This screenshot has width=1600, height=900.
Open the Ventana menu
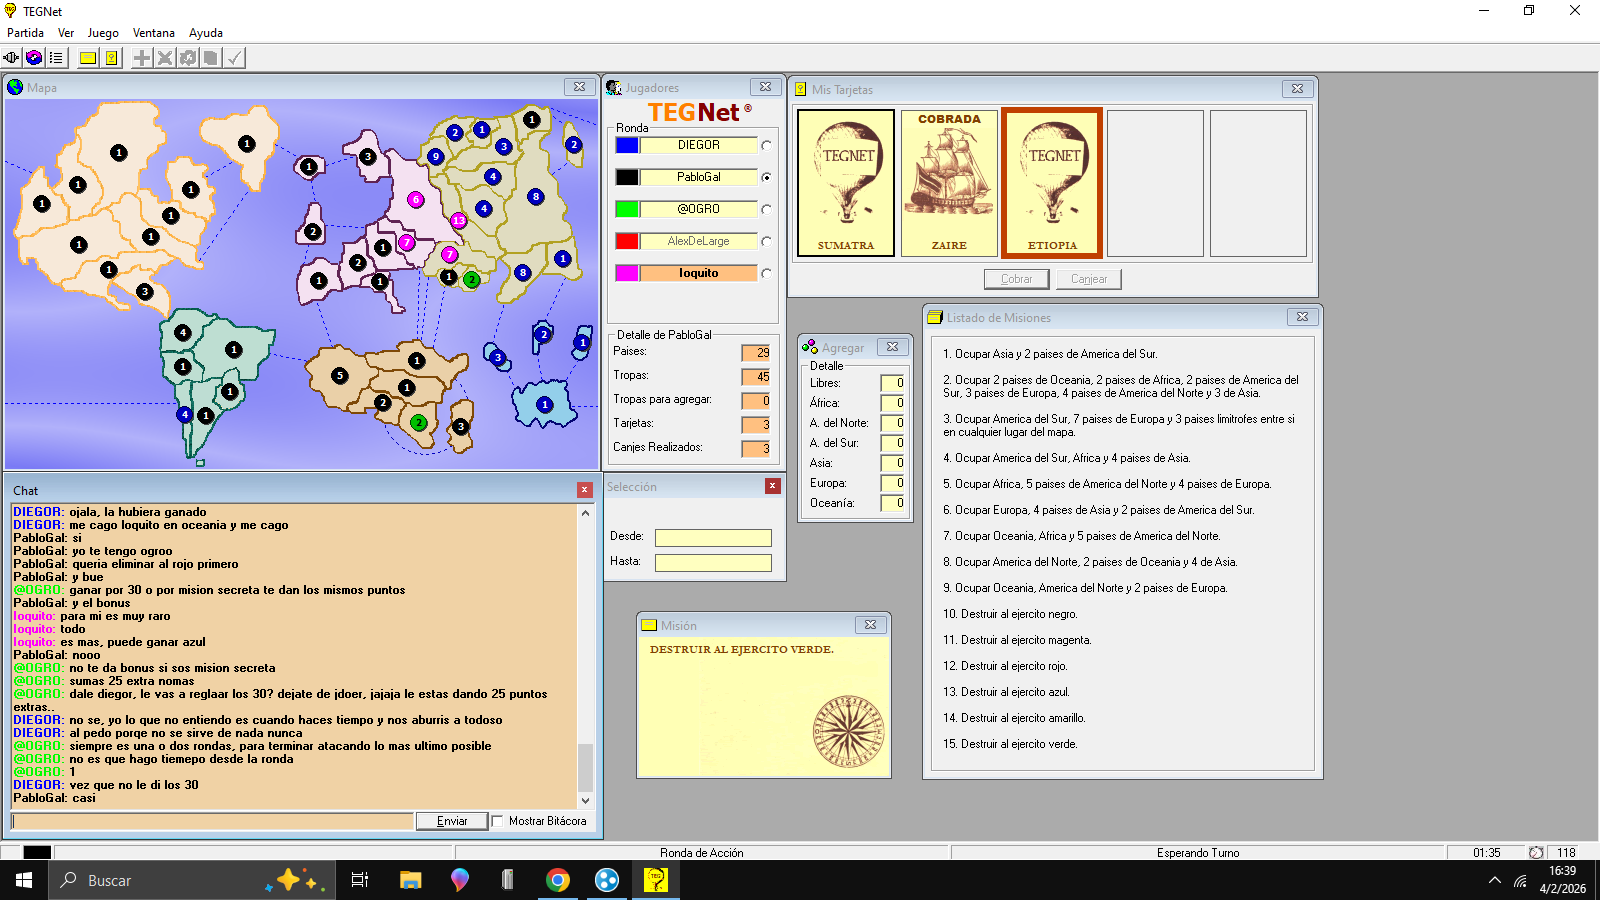point(153,33)
